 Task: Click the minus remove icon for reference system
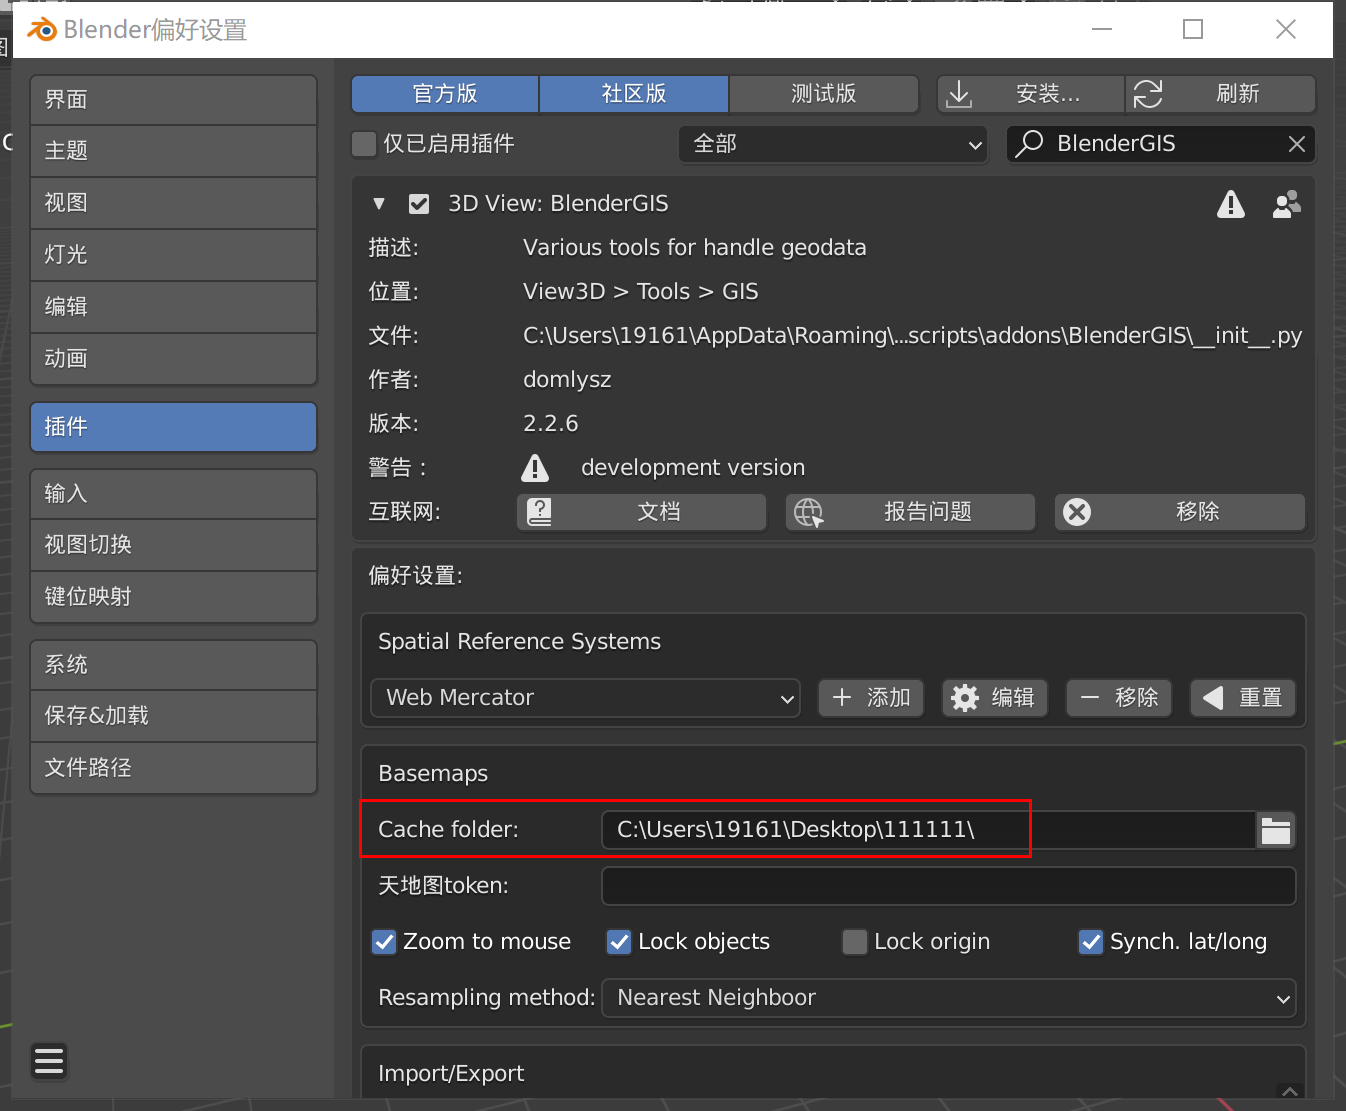pos(1090,697)
